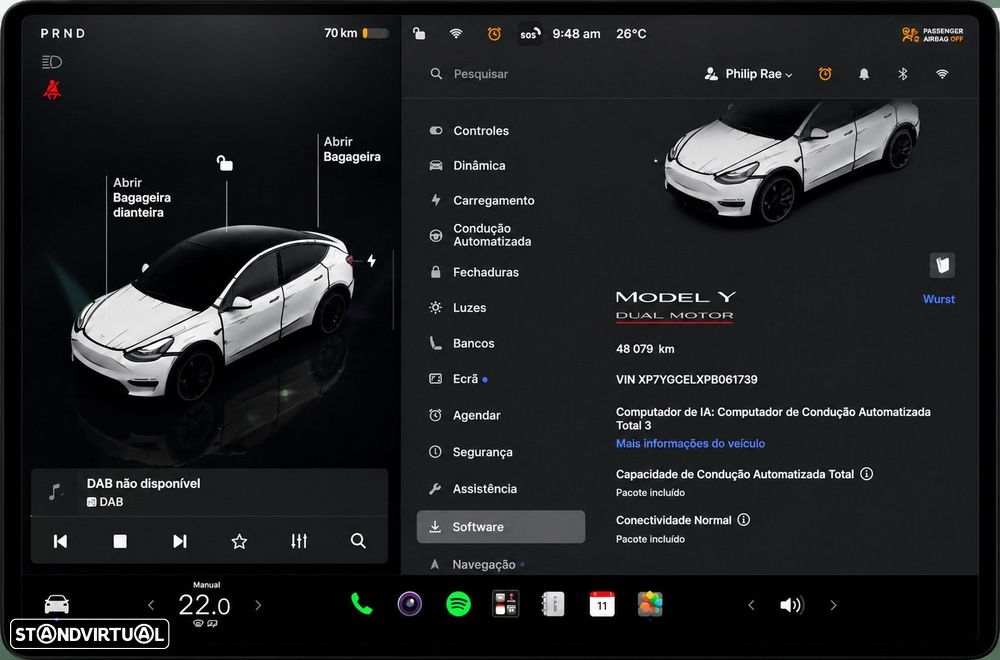Open the phone app in the dock

click(x=362, y=603)
